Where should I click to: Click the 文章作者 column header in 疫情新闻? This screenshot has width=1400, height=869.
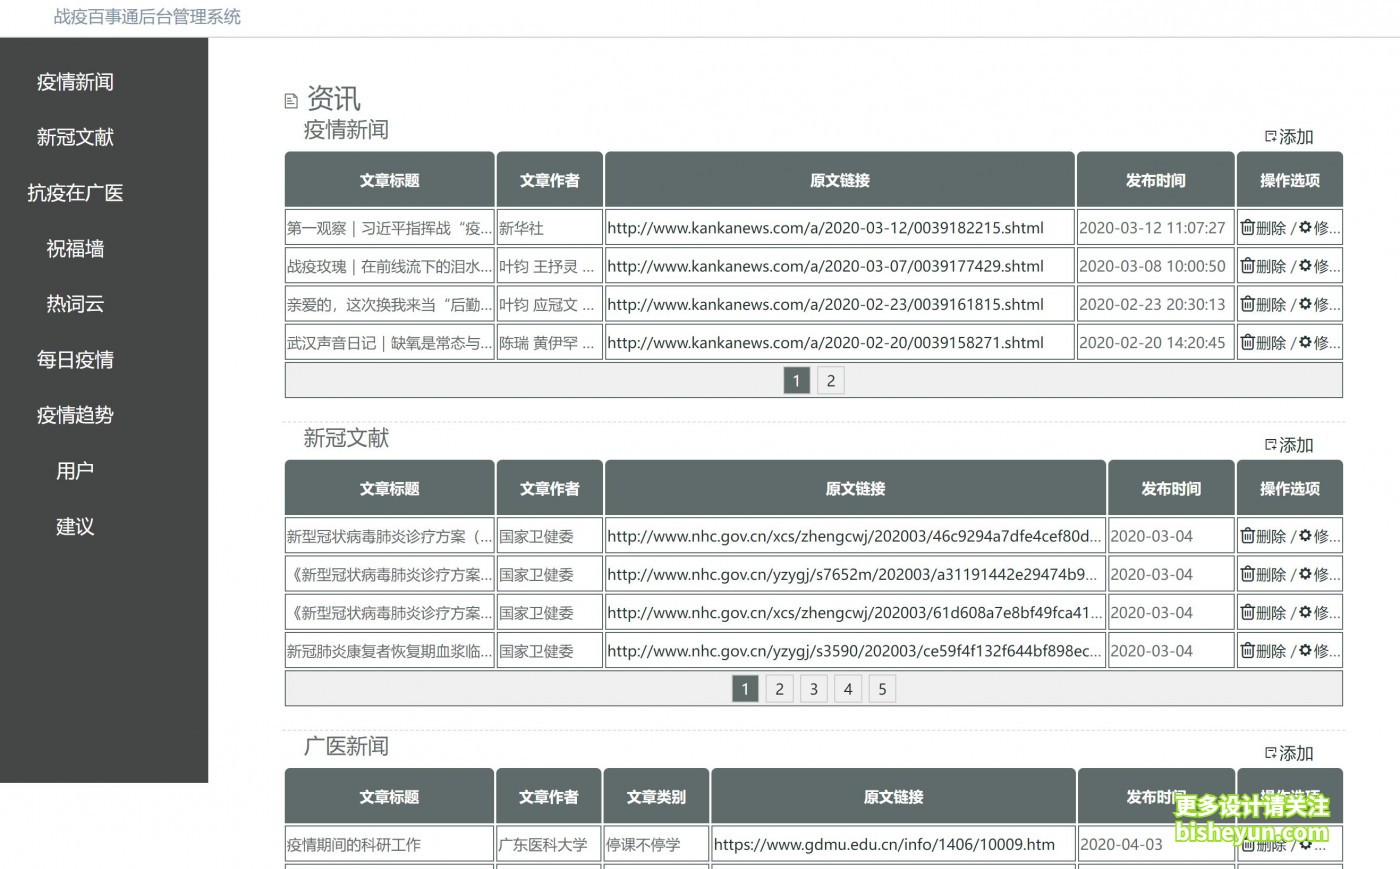point(548,179)
